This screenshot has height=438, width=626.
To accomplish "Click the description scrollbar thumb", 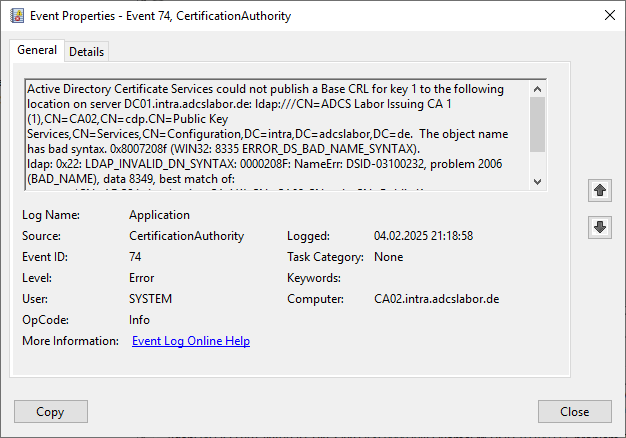I will (x=538, y=123).
